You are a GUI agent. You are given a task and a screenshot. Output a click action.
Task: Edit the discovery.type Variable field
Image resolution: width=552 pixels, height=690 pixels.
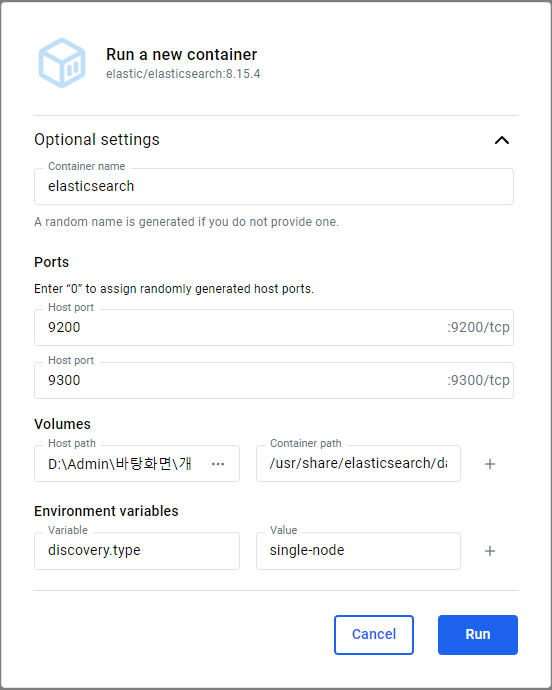[137, 551]
